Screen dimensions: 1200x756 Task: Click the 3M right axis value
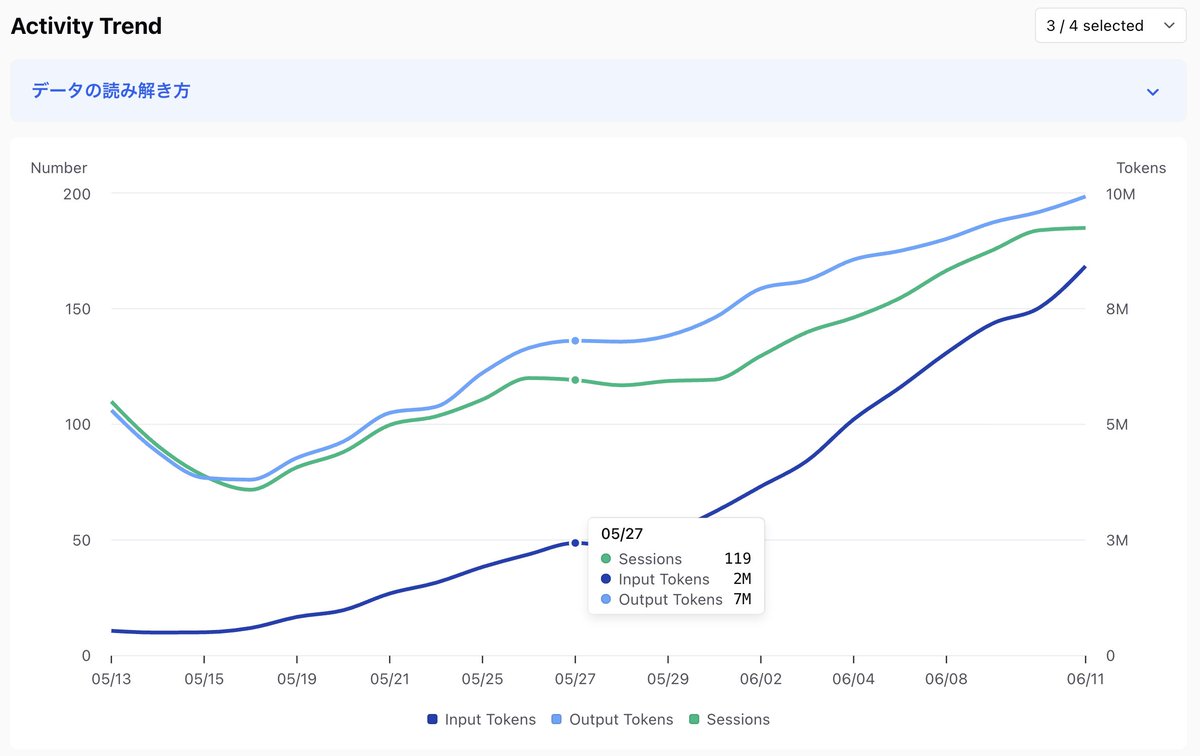tap(1118, 540)
